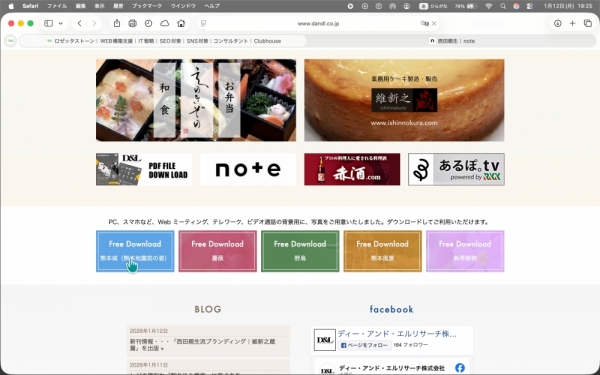This screenshot has width=600, height=375.
Task: Click the round Facebook logo icon
Action: coord(460,368)
